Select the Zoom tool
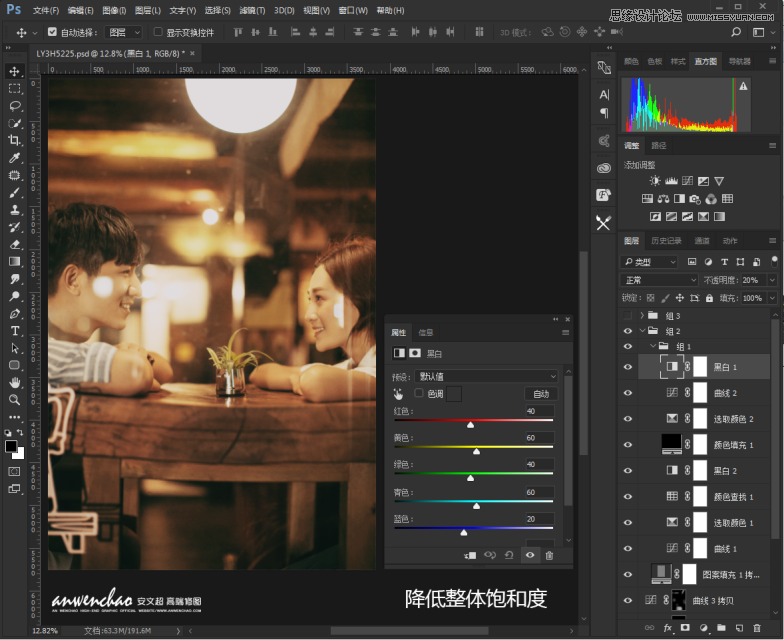 [14, 400]
